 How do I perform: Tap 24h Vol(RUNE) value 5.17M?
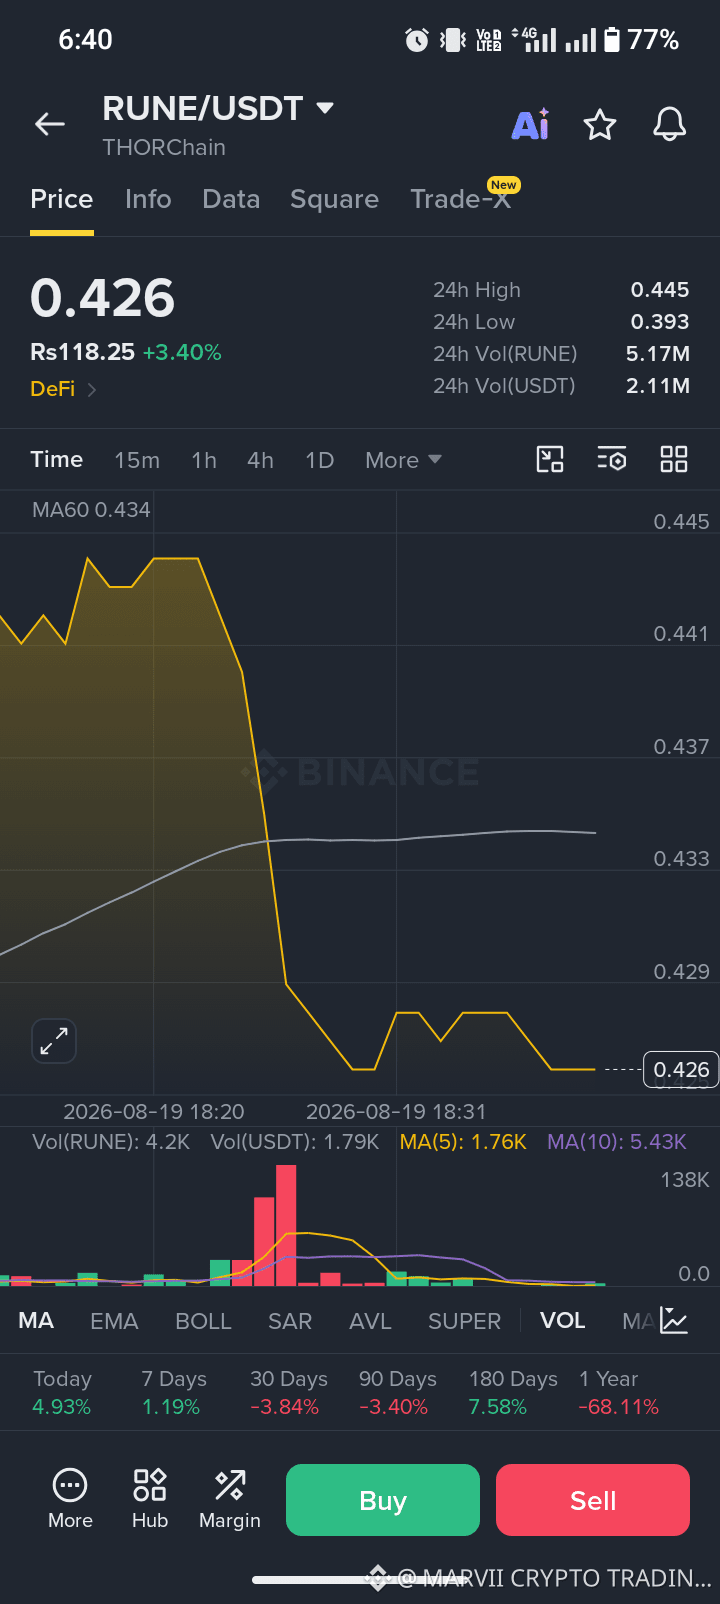tap(658, 354)
